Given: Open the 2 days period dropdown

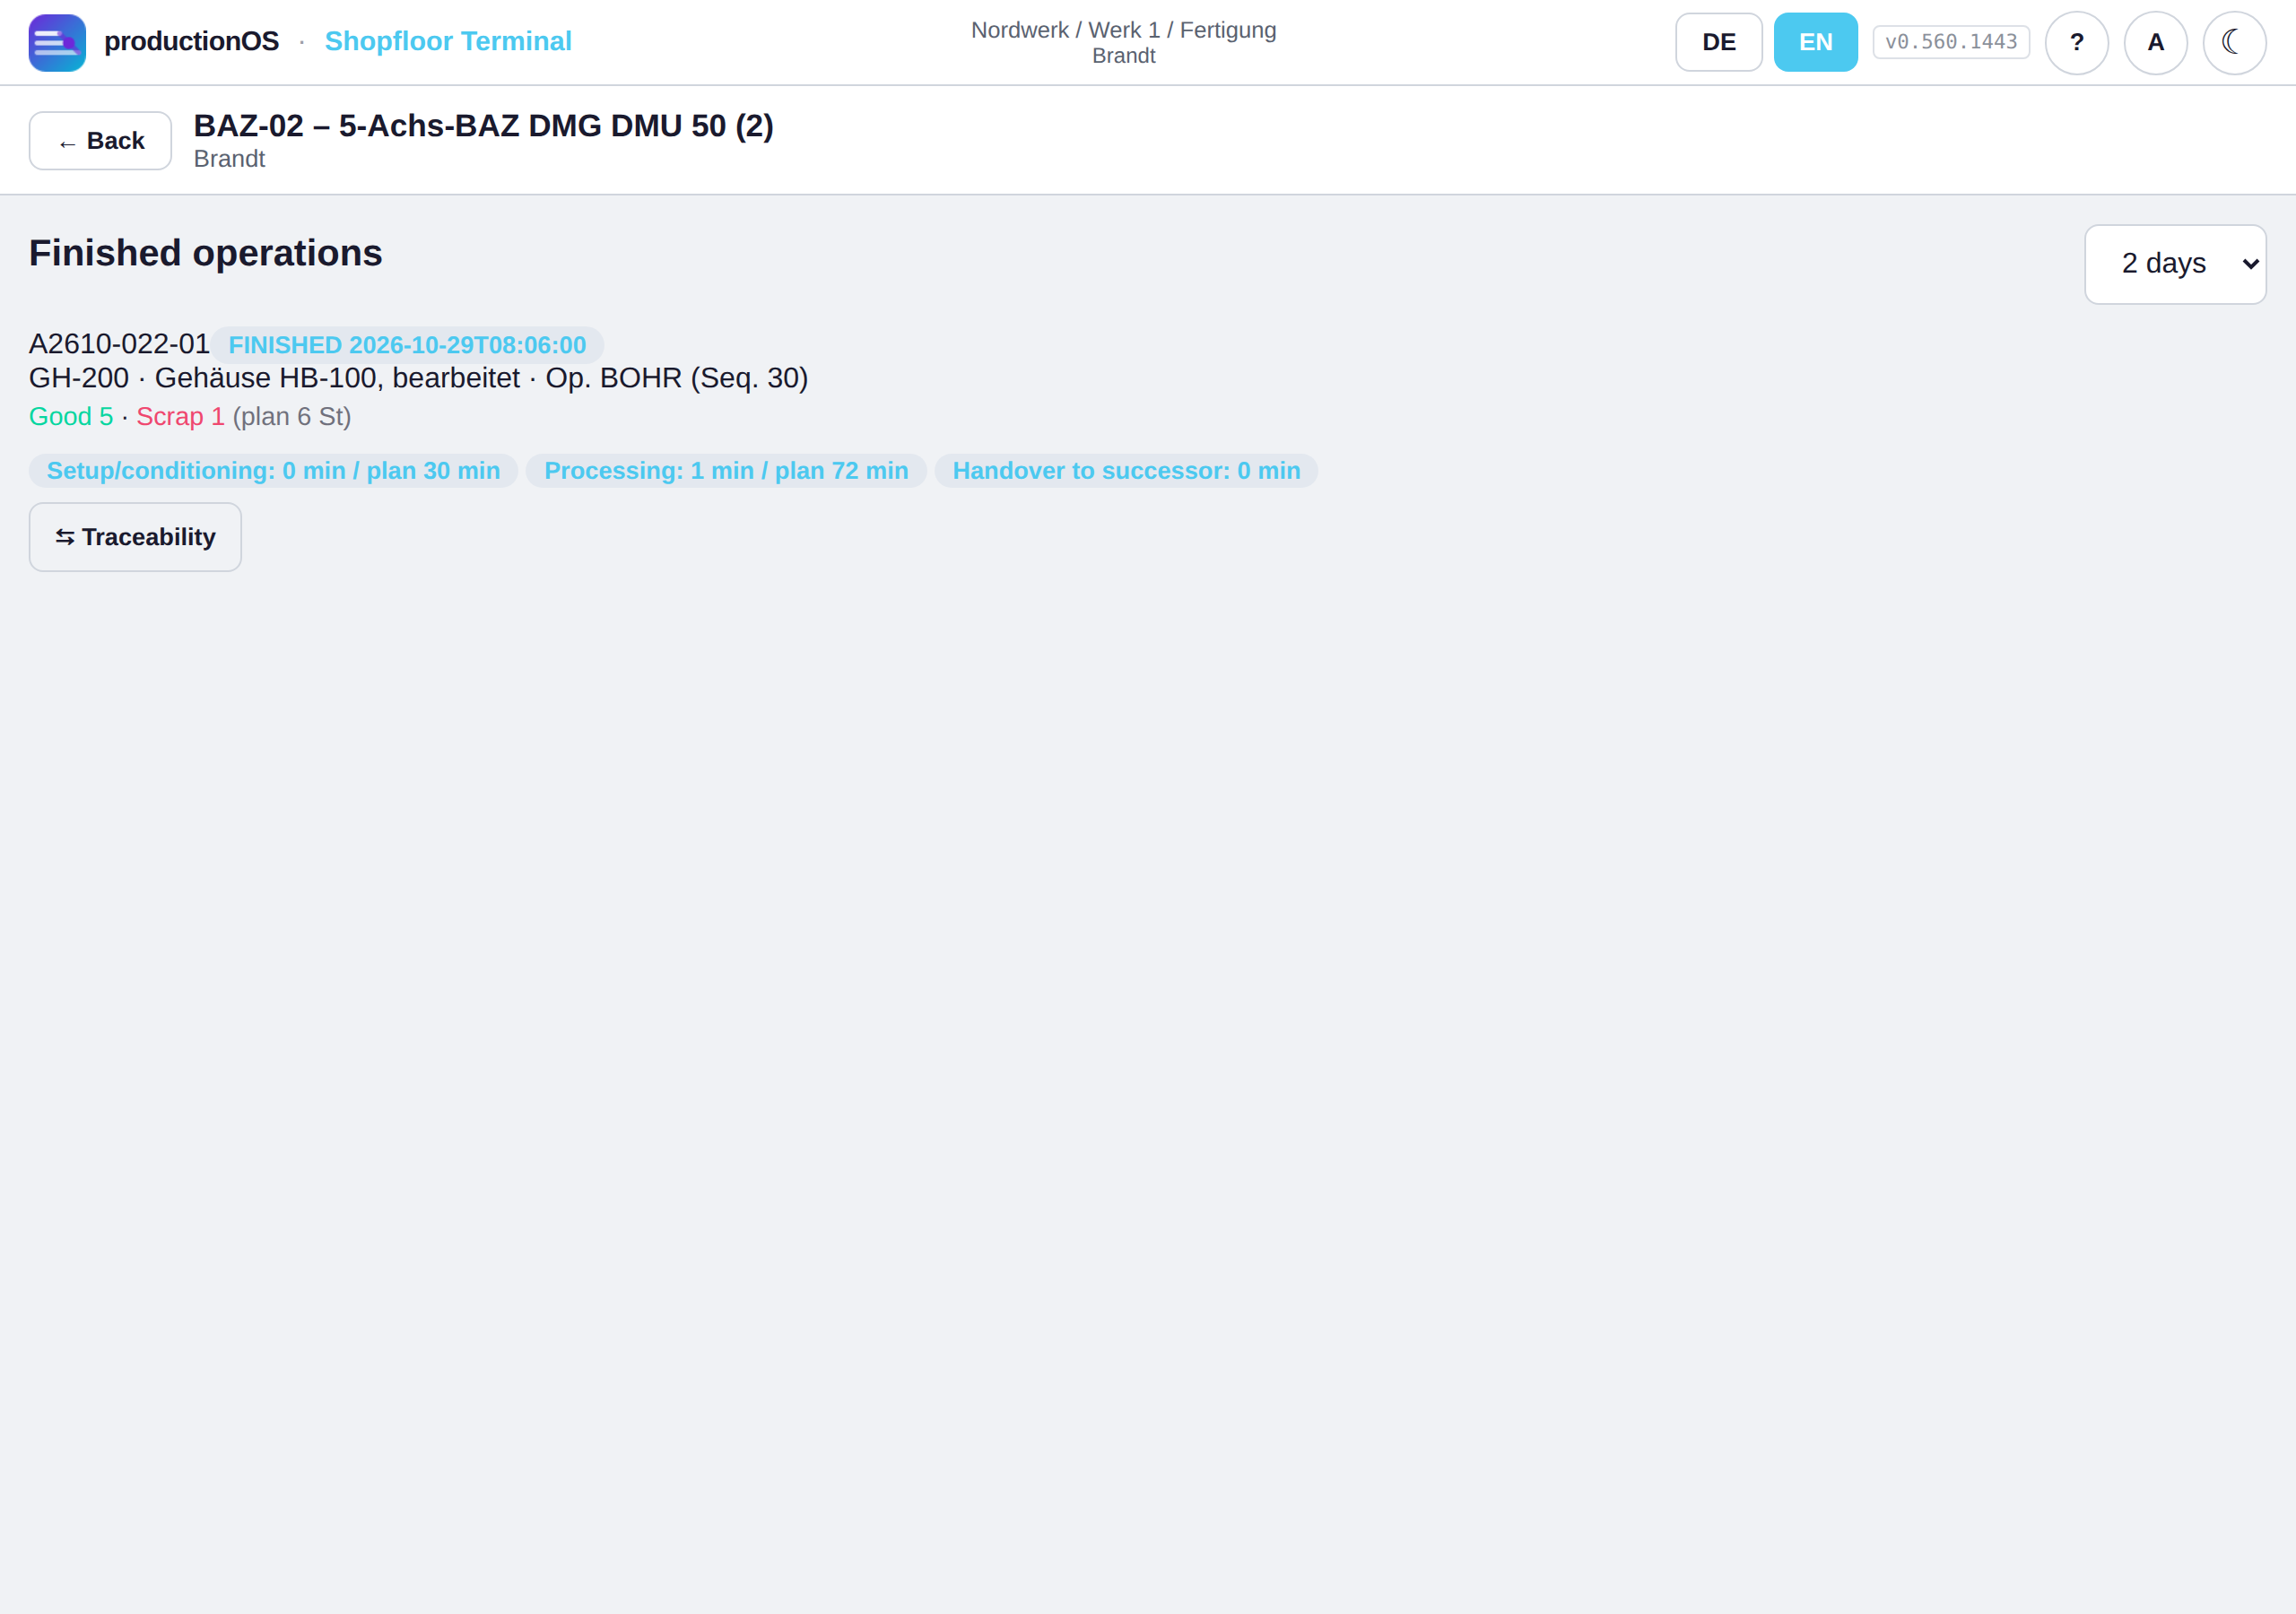Looking at the screenshot, I should point(2175,264).
